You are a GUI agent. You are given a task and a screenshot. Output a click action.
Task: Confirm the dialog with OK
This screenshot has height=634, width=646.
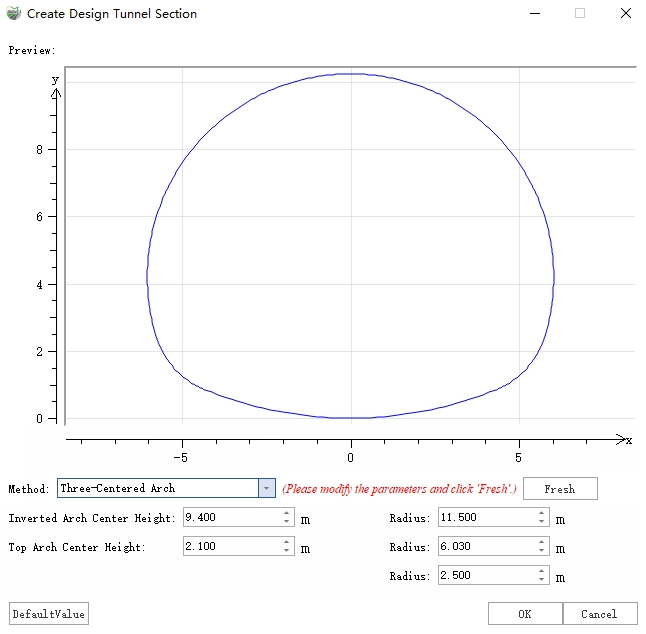525,614
